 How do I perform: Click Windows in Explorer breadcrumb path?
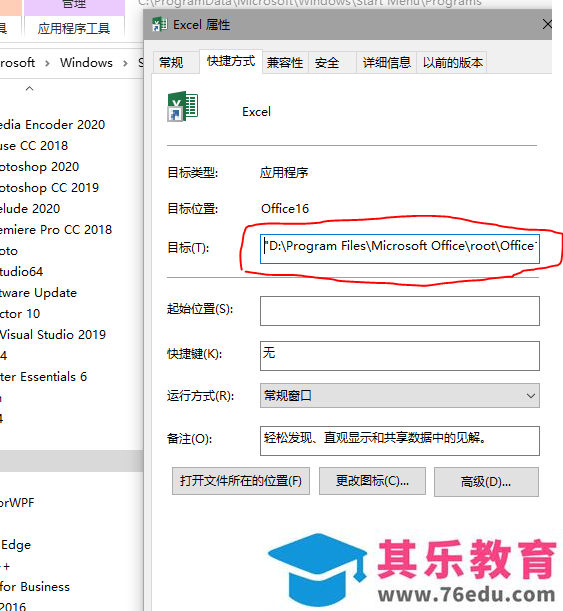pos(86,63)
